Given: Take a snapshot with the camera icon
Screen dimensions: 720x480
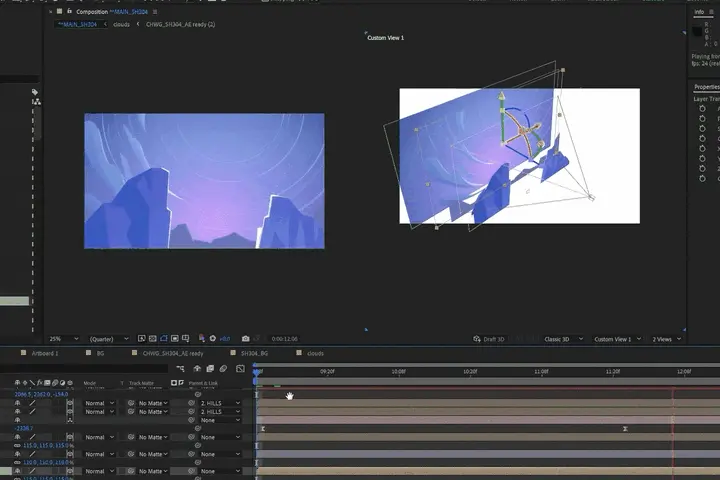Looking at the screenshot, I should pyautogui.click(x=246, y=339).
